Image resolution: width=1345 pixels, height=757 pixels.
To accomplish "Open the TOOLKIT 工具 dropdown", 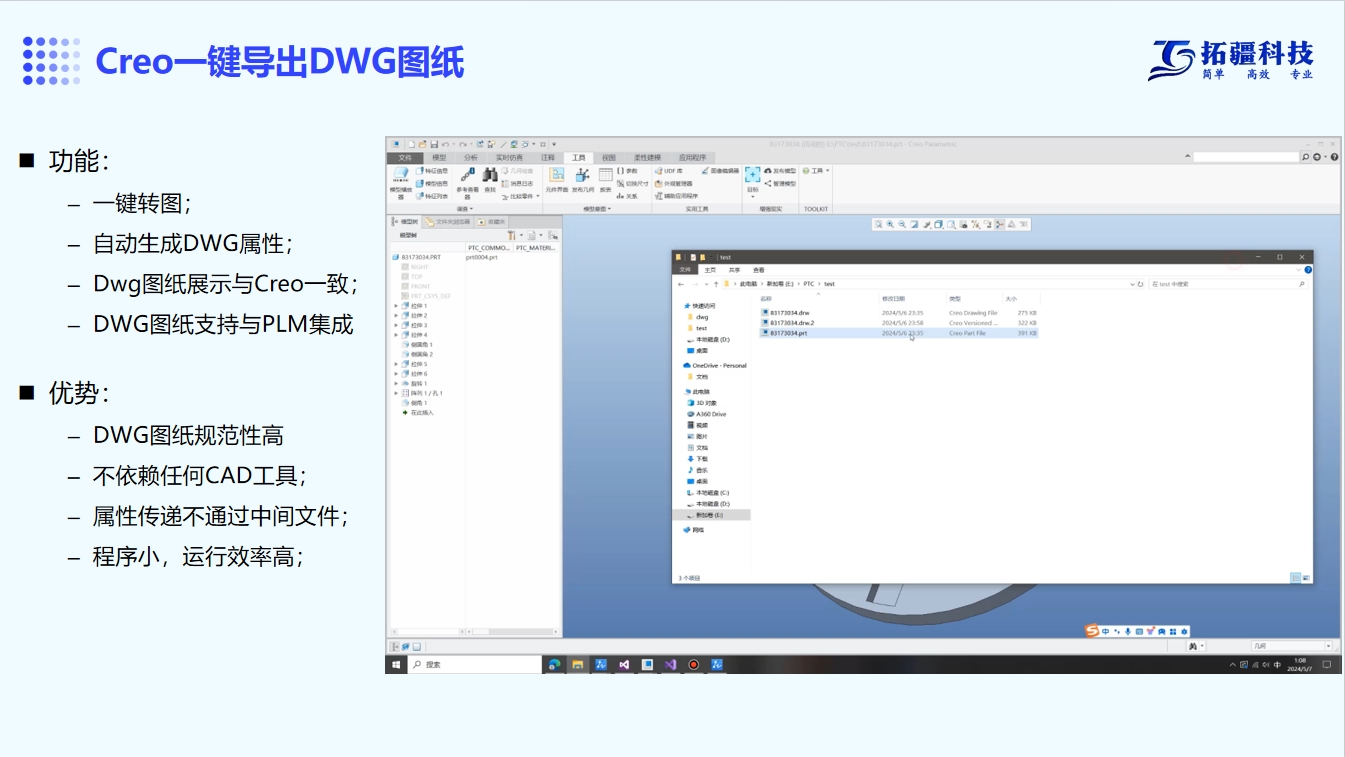I will pos(816,171).
